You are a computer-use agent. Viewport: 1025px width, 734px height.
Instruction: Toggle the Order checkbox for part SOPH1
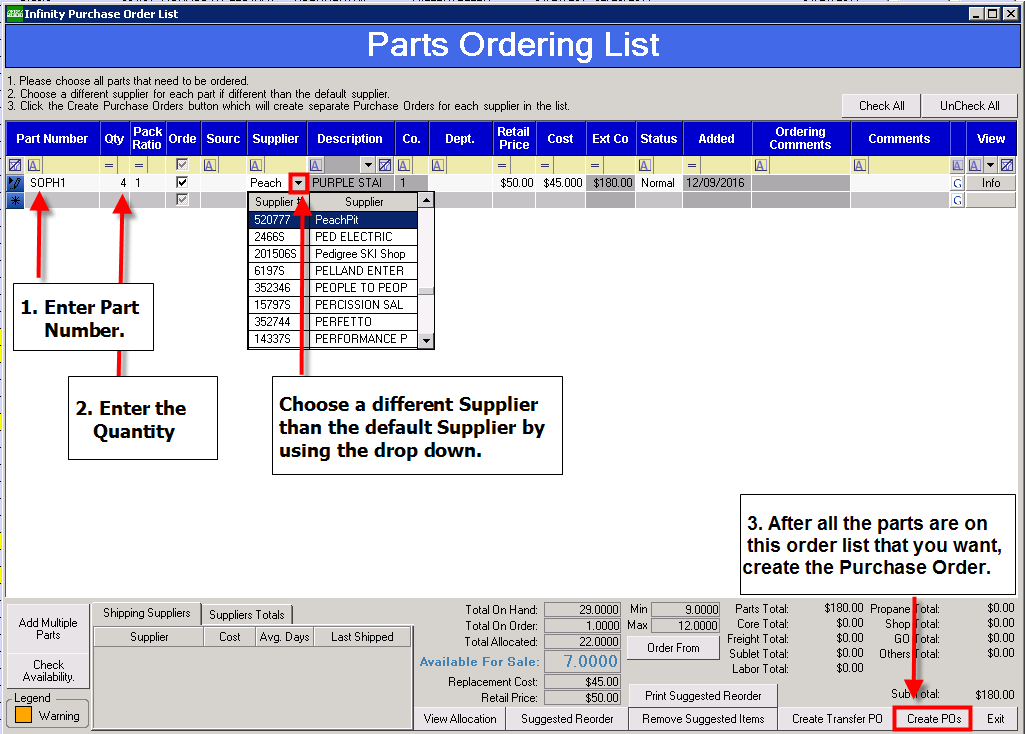click(182, 182)
